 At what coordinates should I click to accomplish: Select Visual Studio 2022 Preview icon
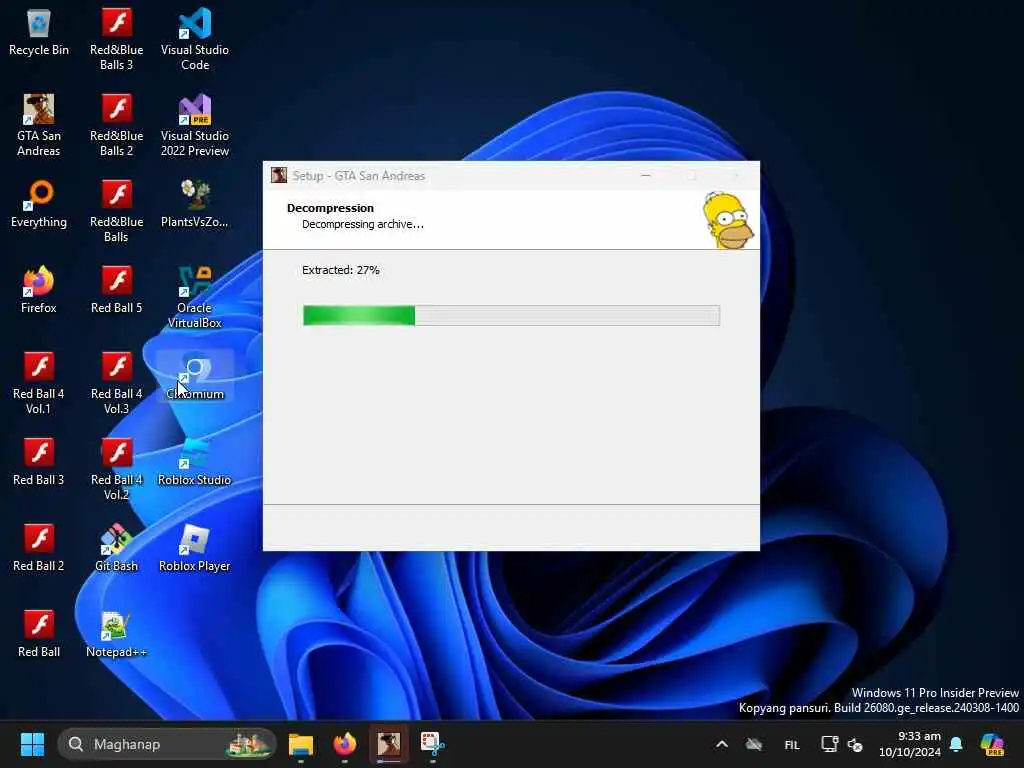point(195,125)
